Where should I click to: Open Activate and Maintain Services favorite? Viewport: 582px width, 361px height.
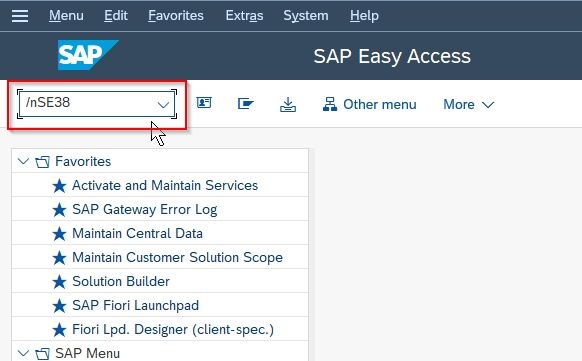pos(165,185)
